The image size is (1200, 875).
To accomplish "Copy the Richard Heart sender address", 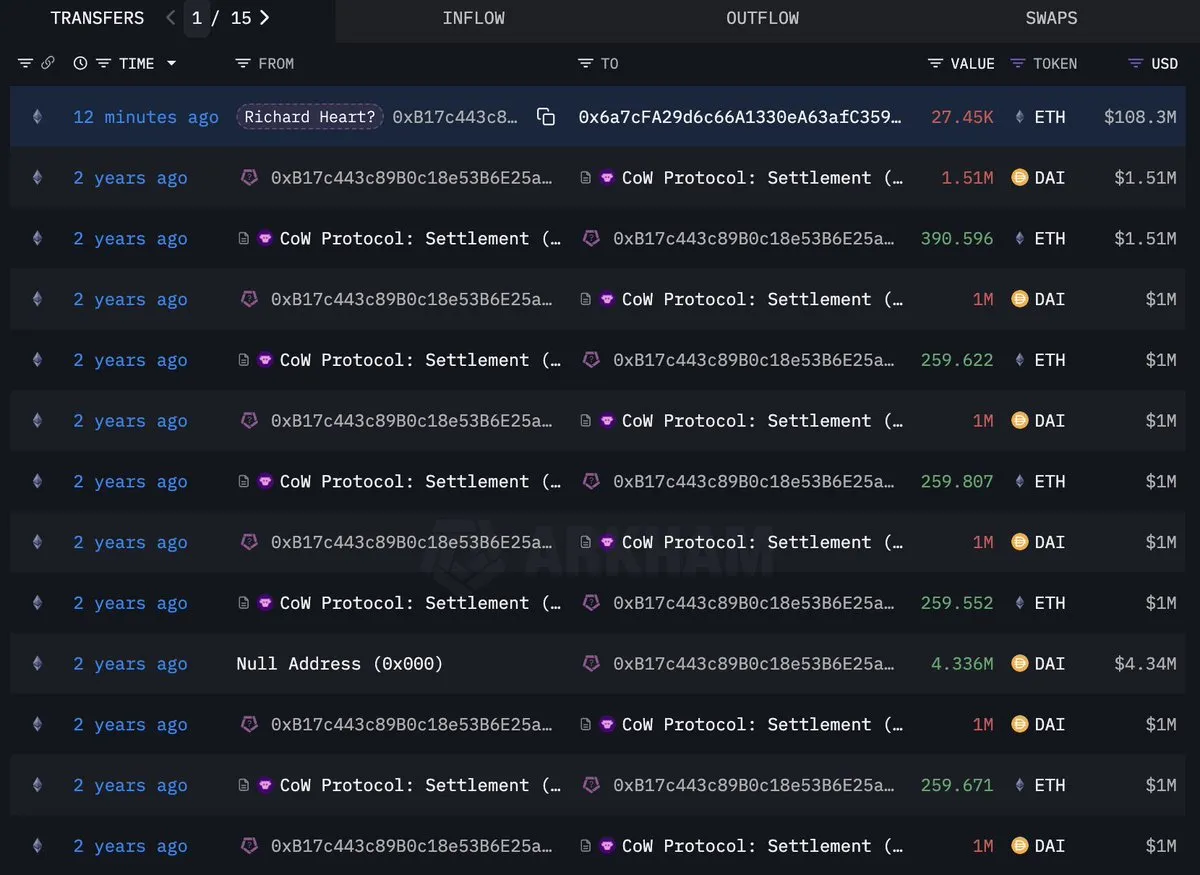I will click(546, 117).
